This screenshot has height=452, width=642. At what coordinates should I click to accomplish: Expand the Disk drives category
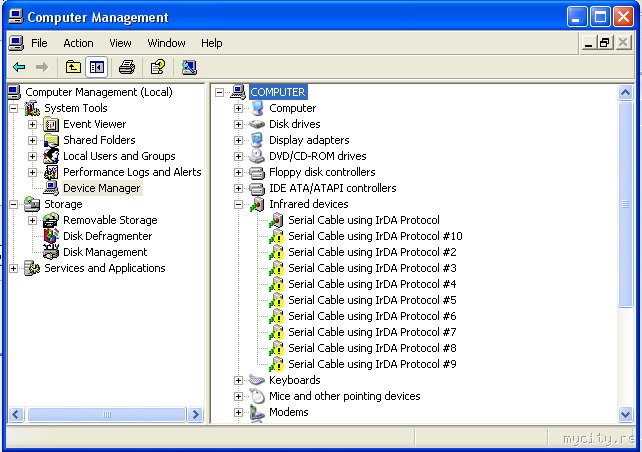238,124
